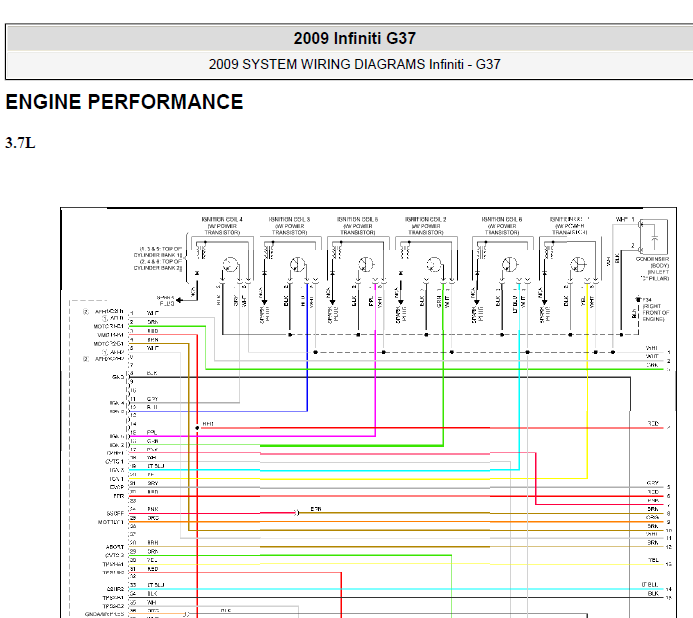
Task: Click the "2009 Infiniti G37" title heading
Action: (354, 38)
